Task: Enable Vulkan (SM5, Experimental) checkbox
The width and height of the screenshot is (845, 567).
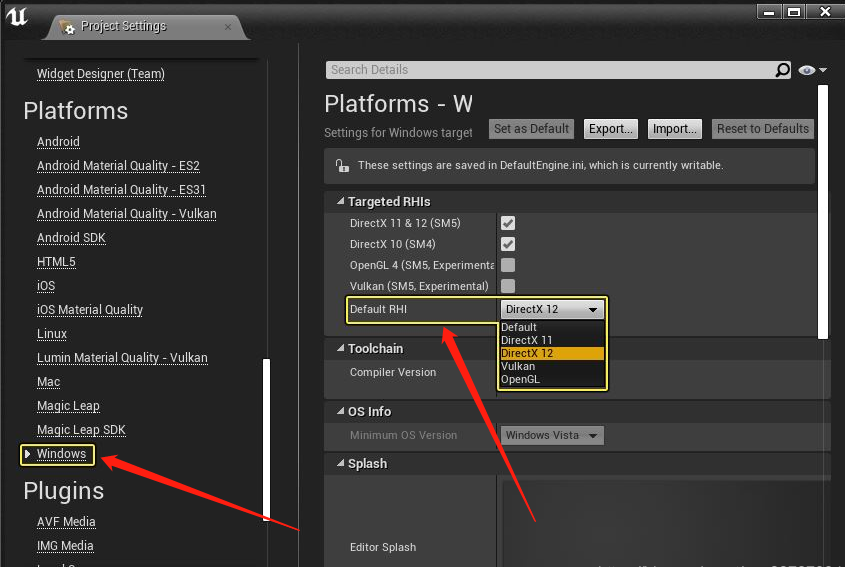Action: click(x=508, y=286)
